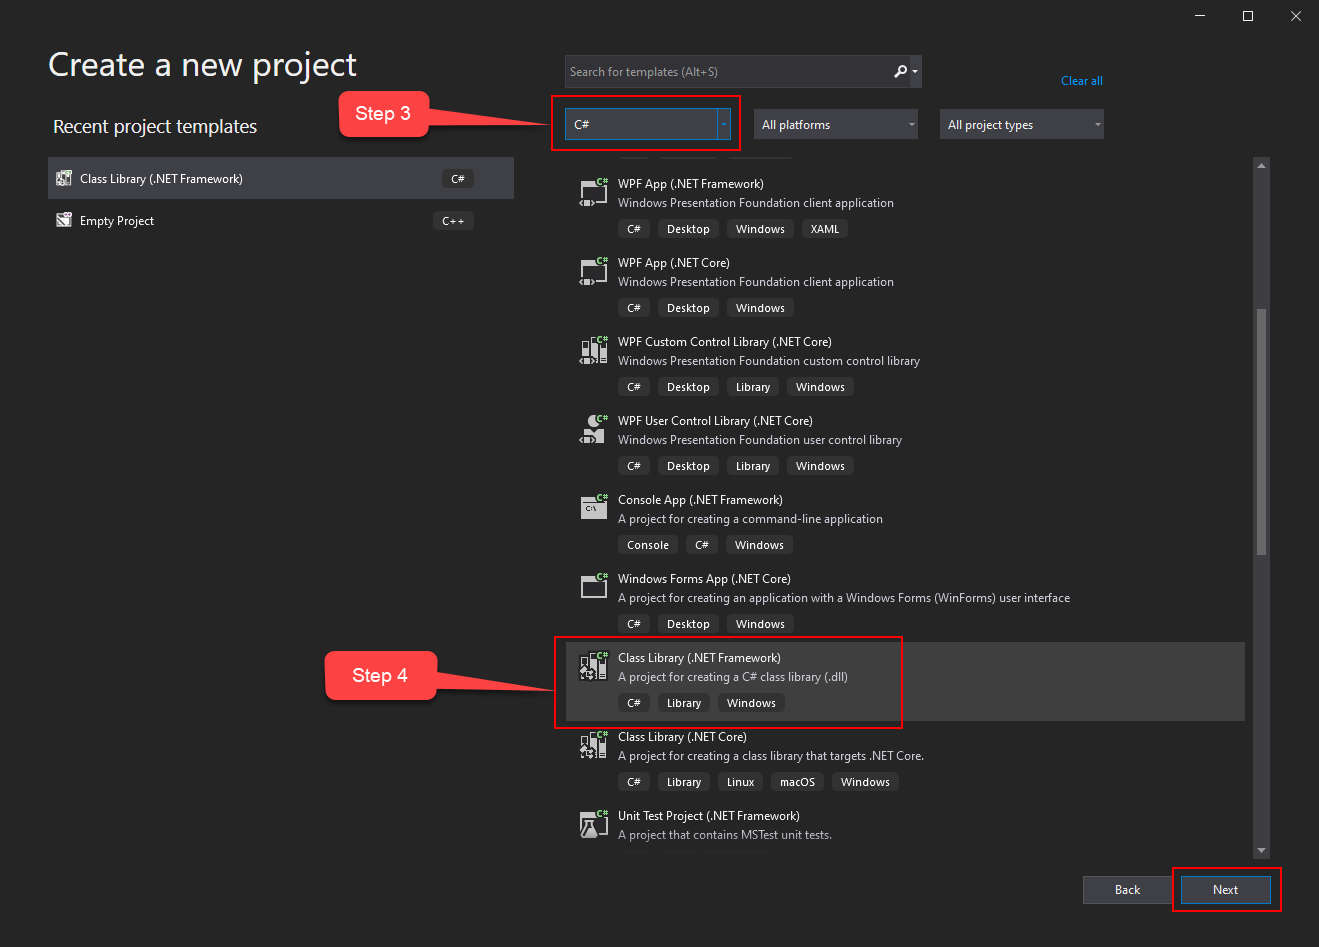Select Class Library (.NET Framework) in template list
1319x947 pixels.
[905, 681]
